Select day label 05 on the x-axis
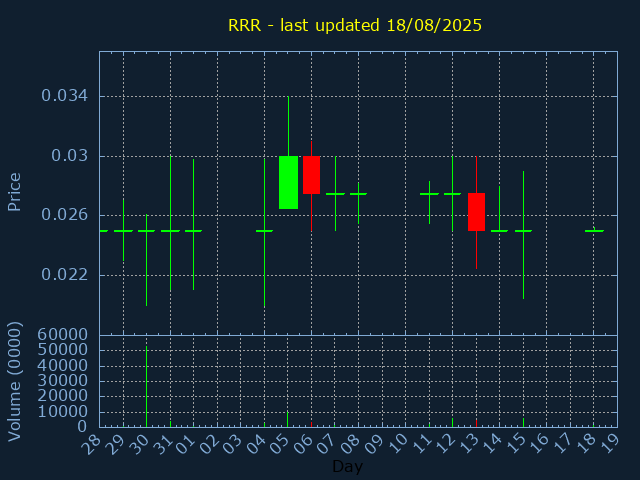The height and width of the screenshot is (480, 640). click(x=279, y=444)
